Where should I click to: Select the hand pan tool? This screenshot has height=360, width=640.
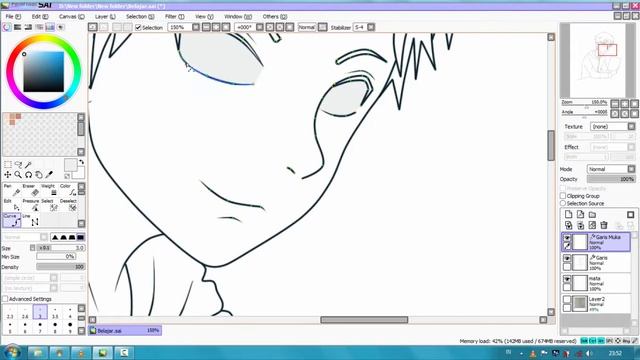(x=39, y=175)
